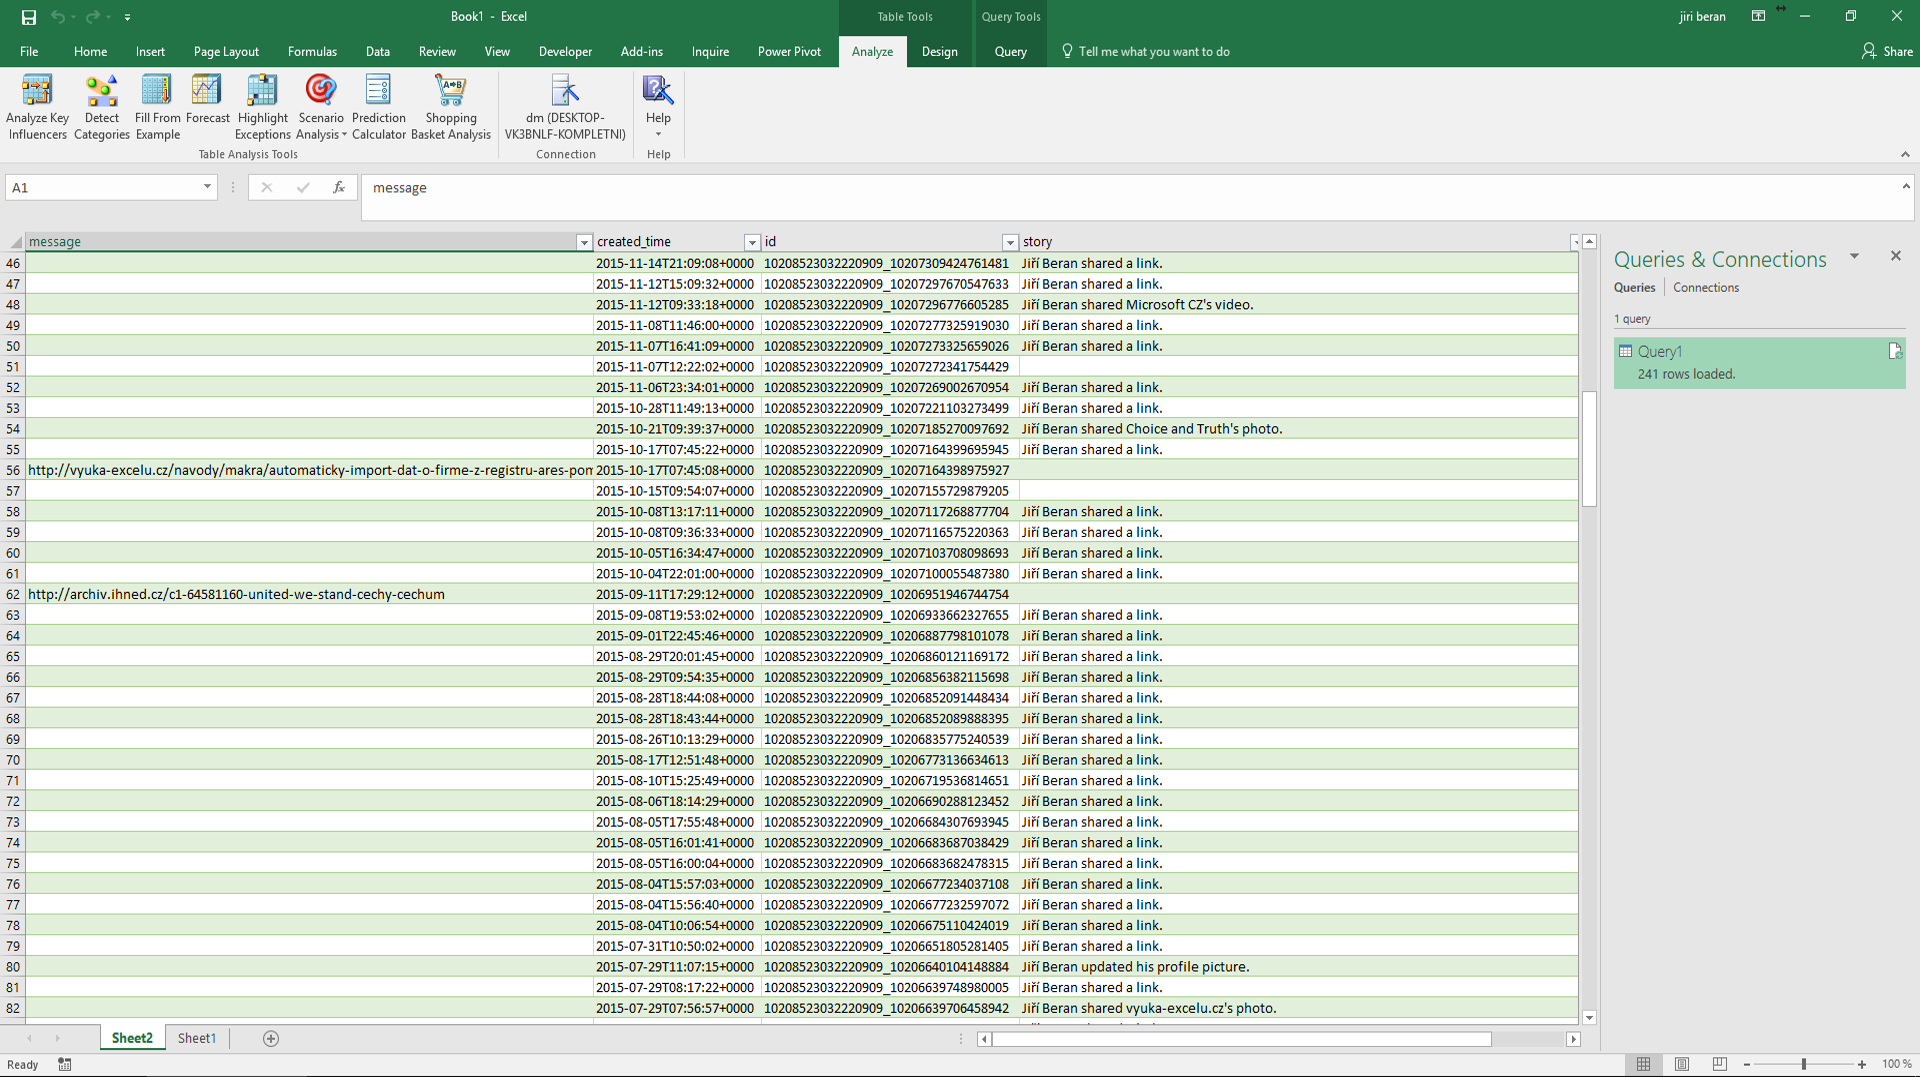Open Fill From Example tool

click(x=157, y=107)
